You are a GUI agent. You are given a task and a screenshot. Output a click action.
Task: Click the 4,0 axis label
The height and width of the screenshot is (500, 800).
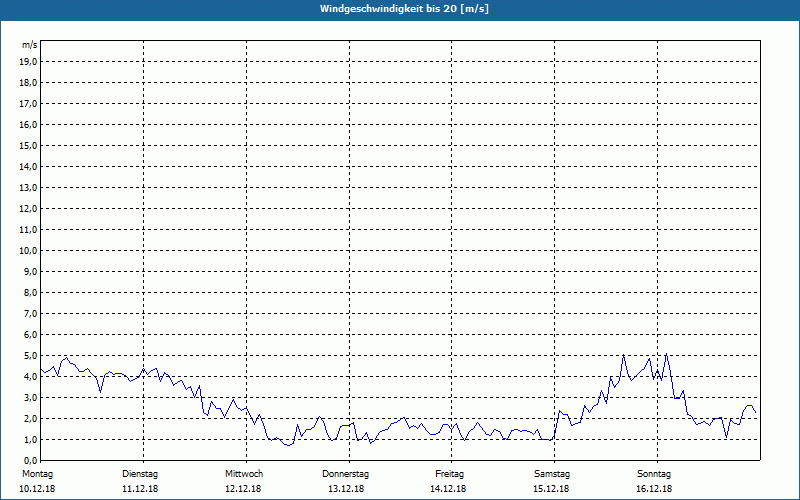pos(30,377)
